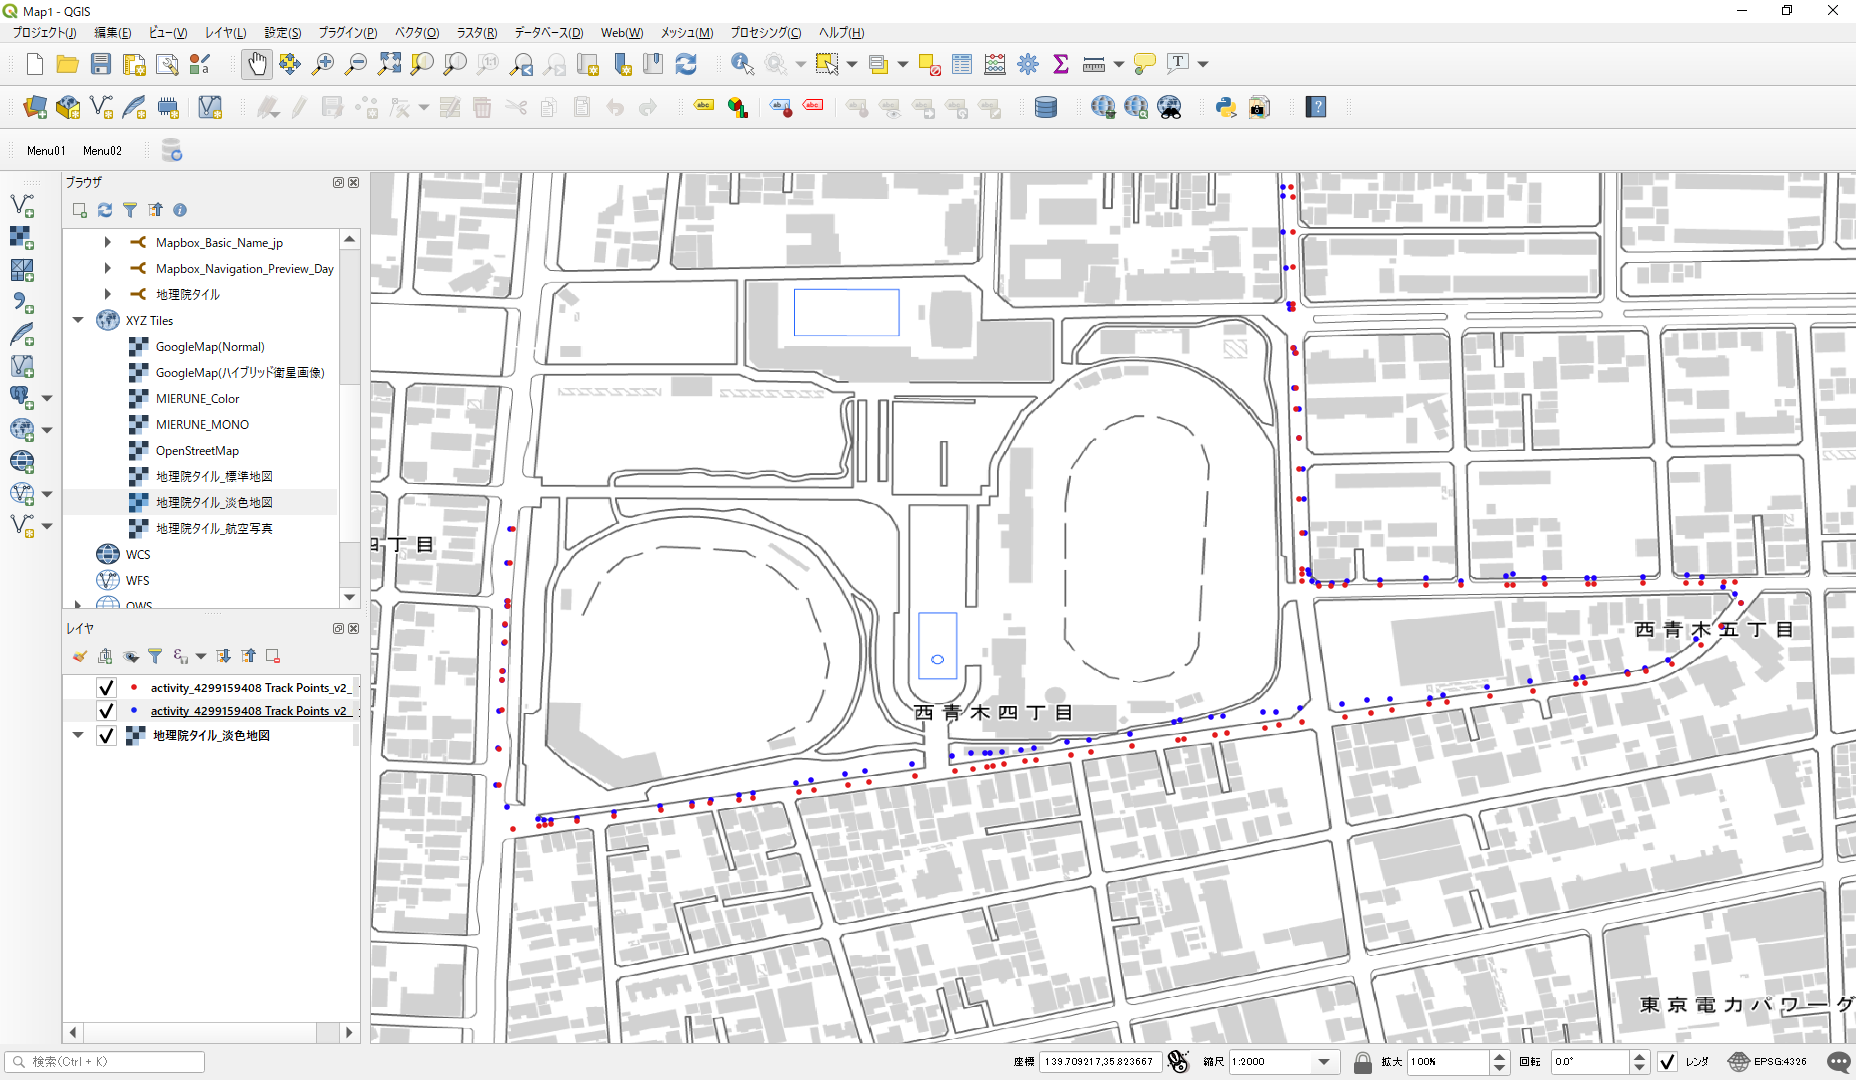Click the EPSG:4326 CRS button
Screen dimensions: 1856x1080
tap(1768, 1061)
